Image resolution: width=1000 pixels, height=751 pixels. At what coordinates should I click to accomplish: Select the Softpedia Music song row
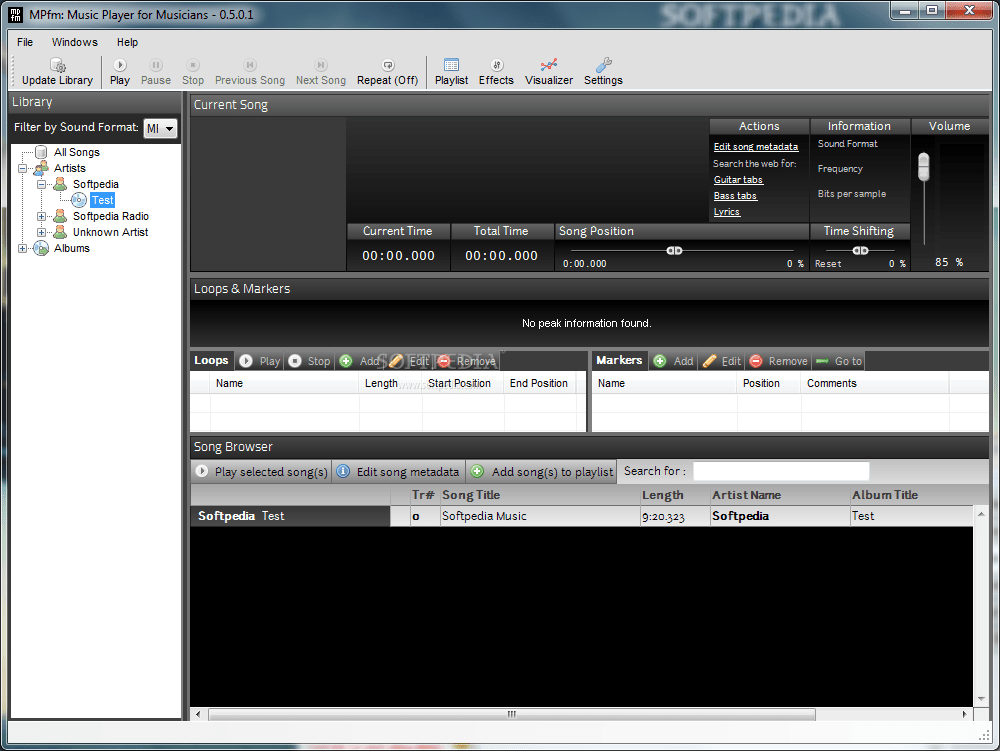682,516
